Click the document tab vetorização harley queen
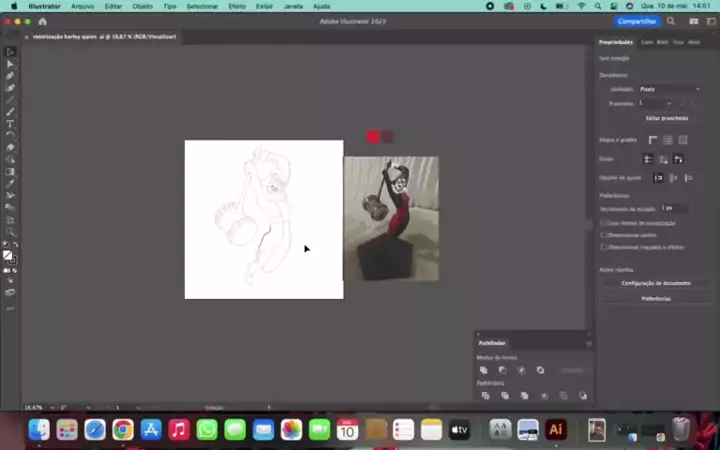 click(104, 37)
